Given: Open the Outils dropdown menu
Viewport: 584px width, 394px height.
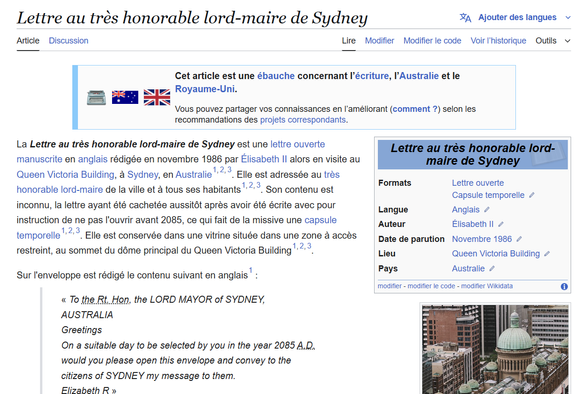Looking at the screenshot, I should [x=553, y=41].
